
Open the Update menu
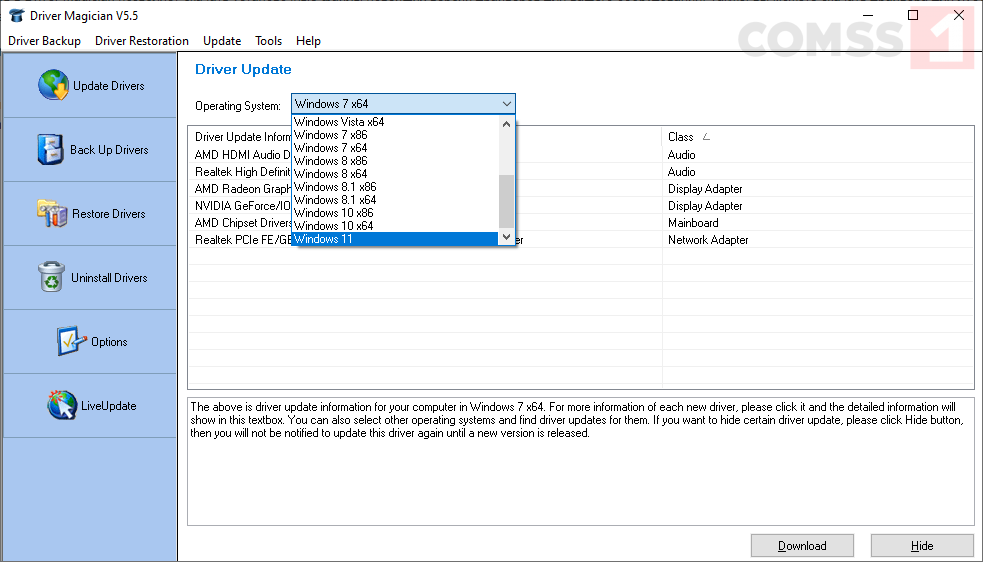coord(222,41)
